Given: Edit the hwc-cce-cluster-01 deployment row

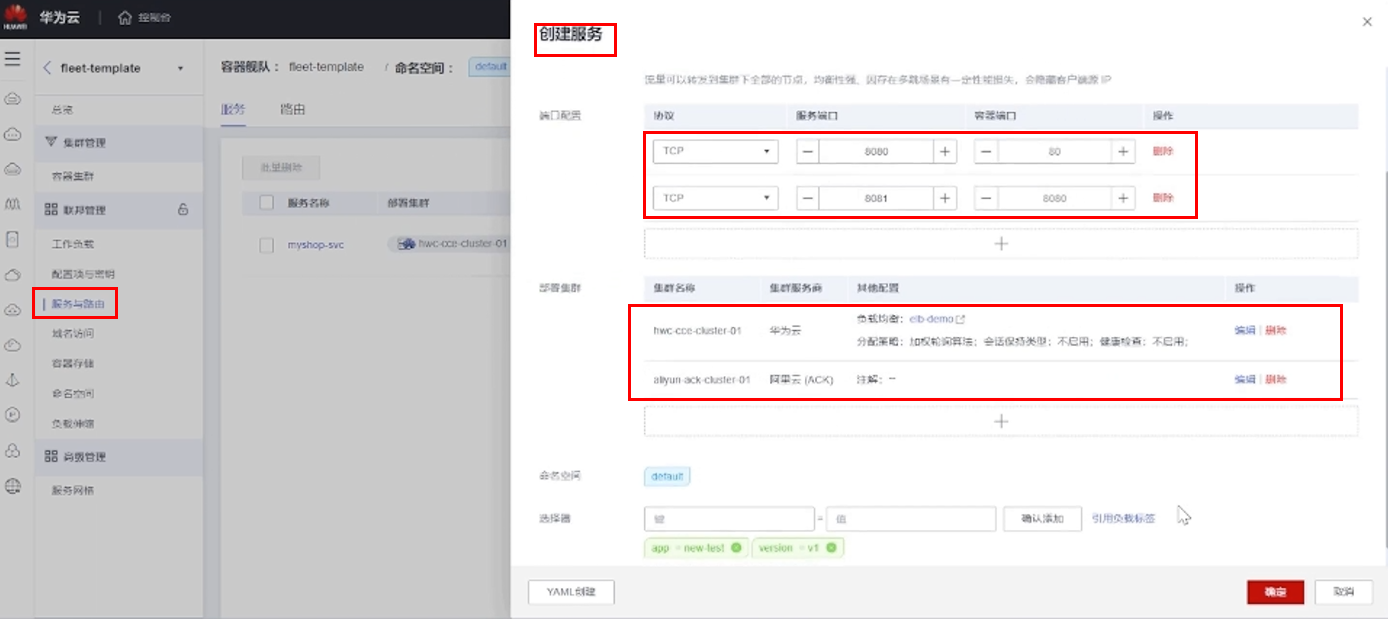Looking at the screenshot, I should click(1245, 330).
